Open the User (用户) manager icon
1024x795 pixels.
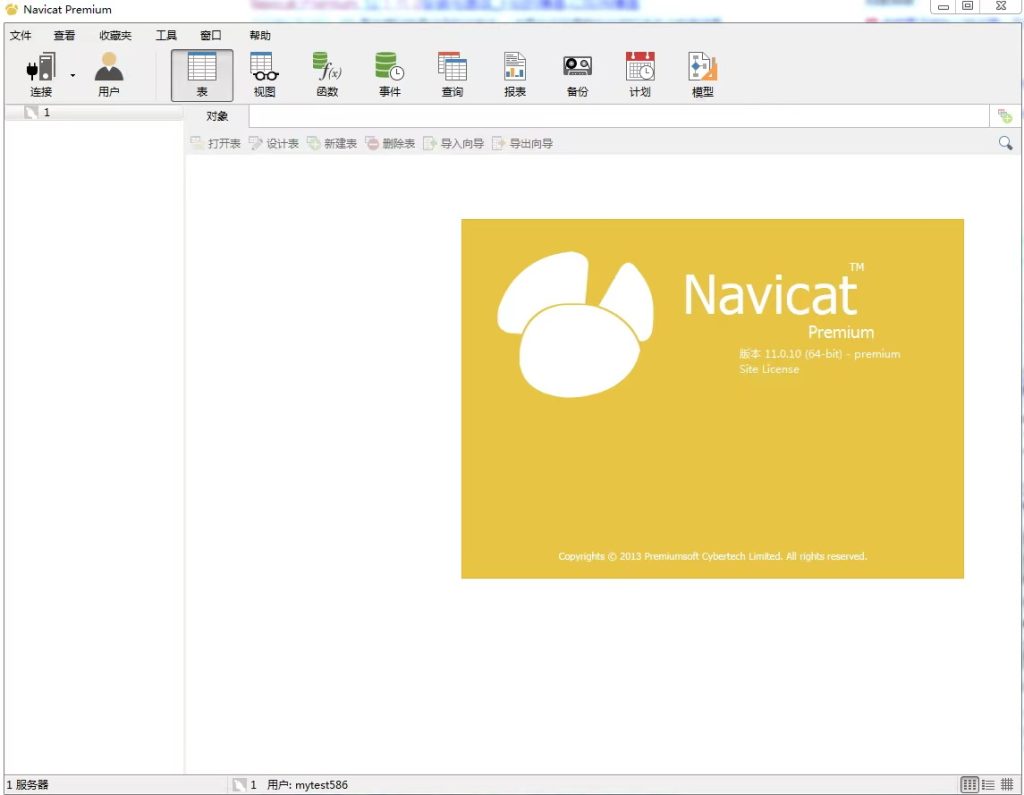[109, 68]
